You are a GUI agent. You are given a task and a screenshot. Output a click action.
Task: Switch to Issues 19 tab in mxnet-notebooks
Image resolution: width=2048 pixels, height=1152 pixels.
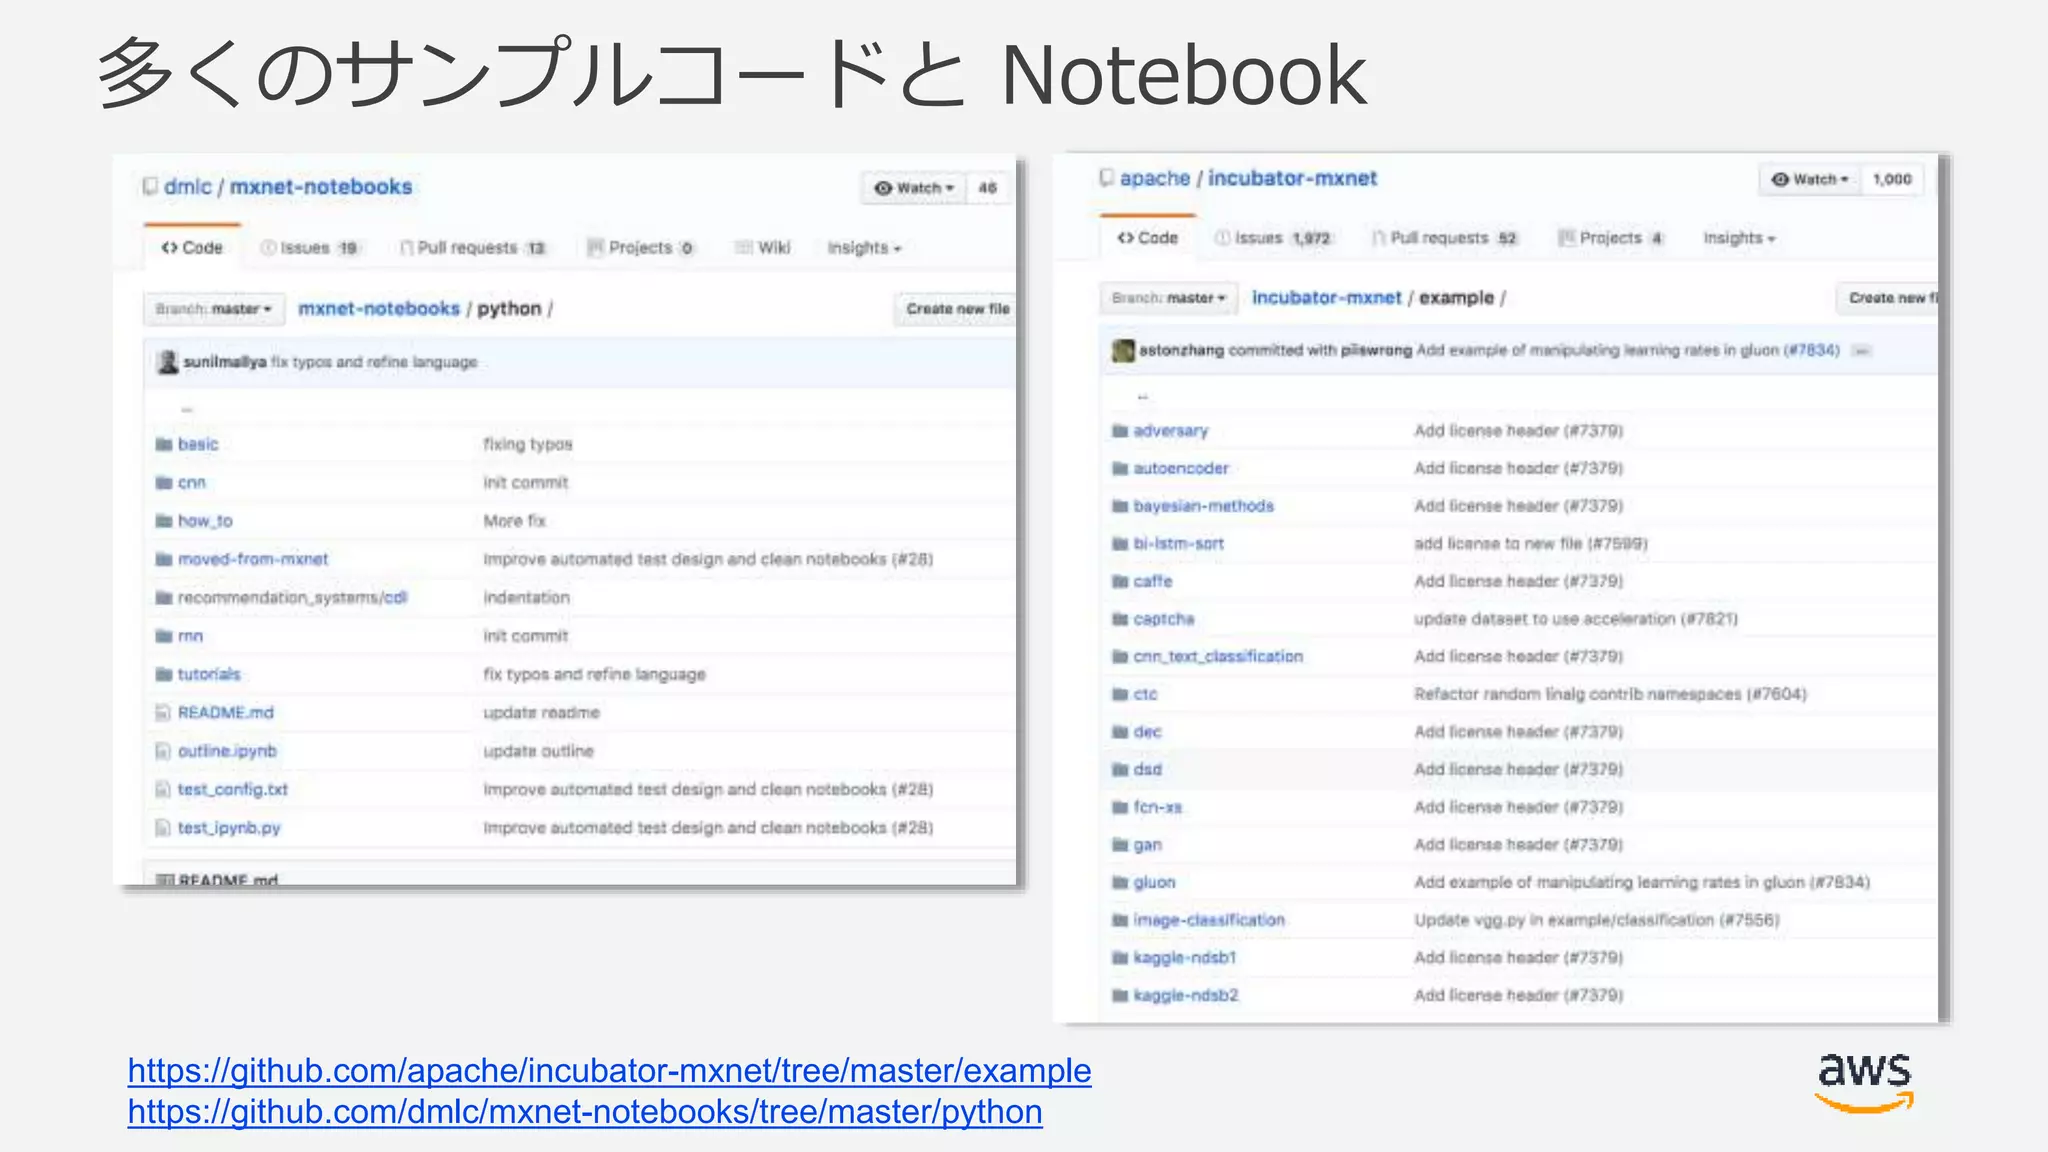pyautogui.click(x=310, y=248)
